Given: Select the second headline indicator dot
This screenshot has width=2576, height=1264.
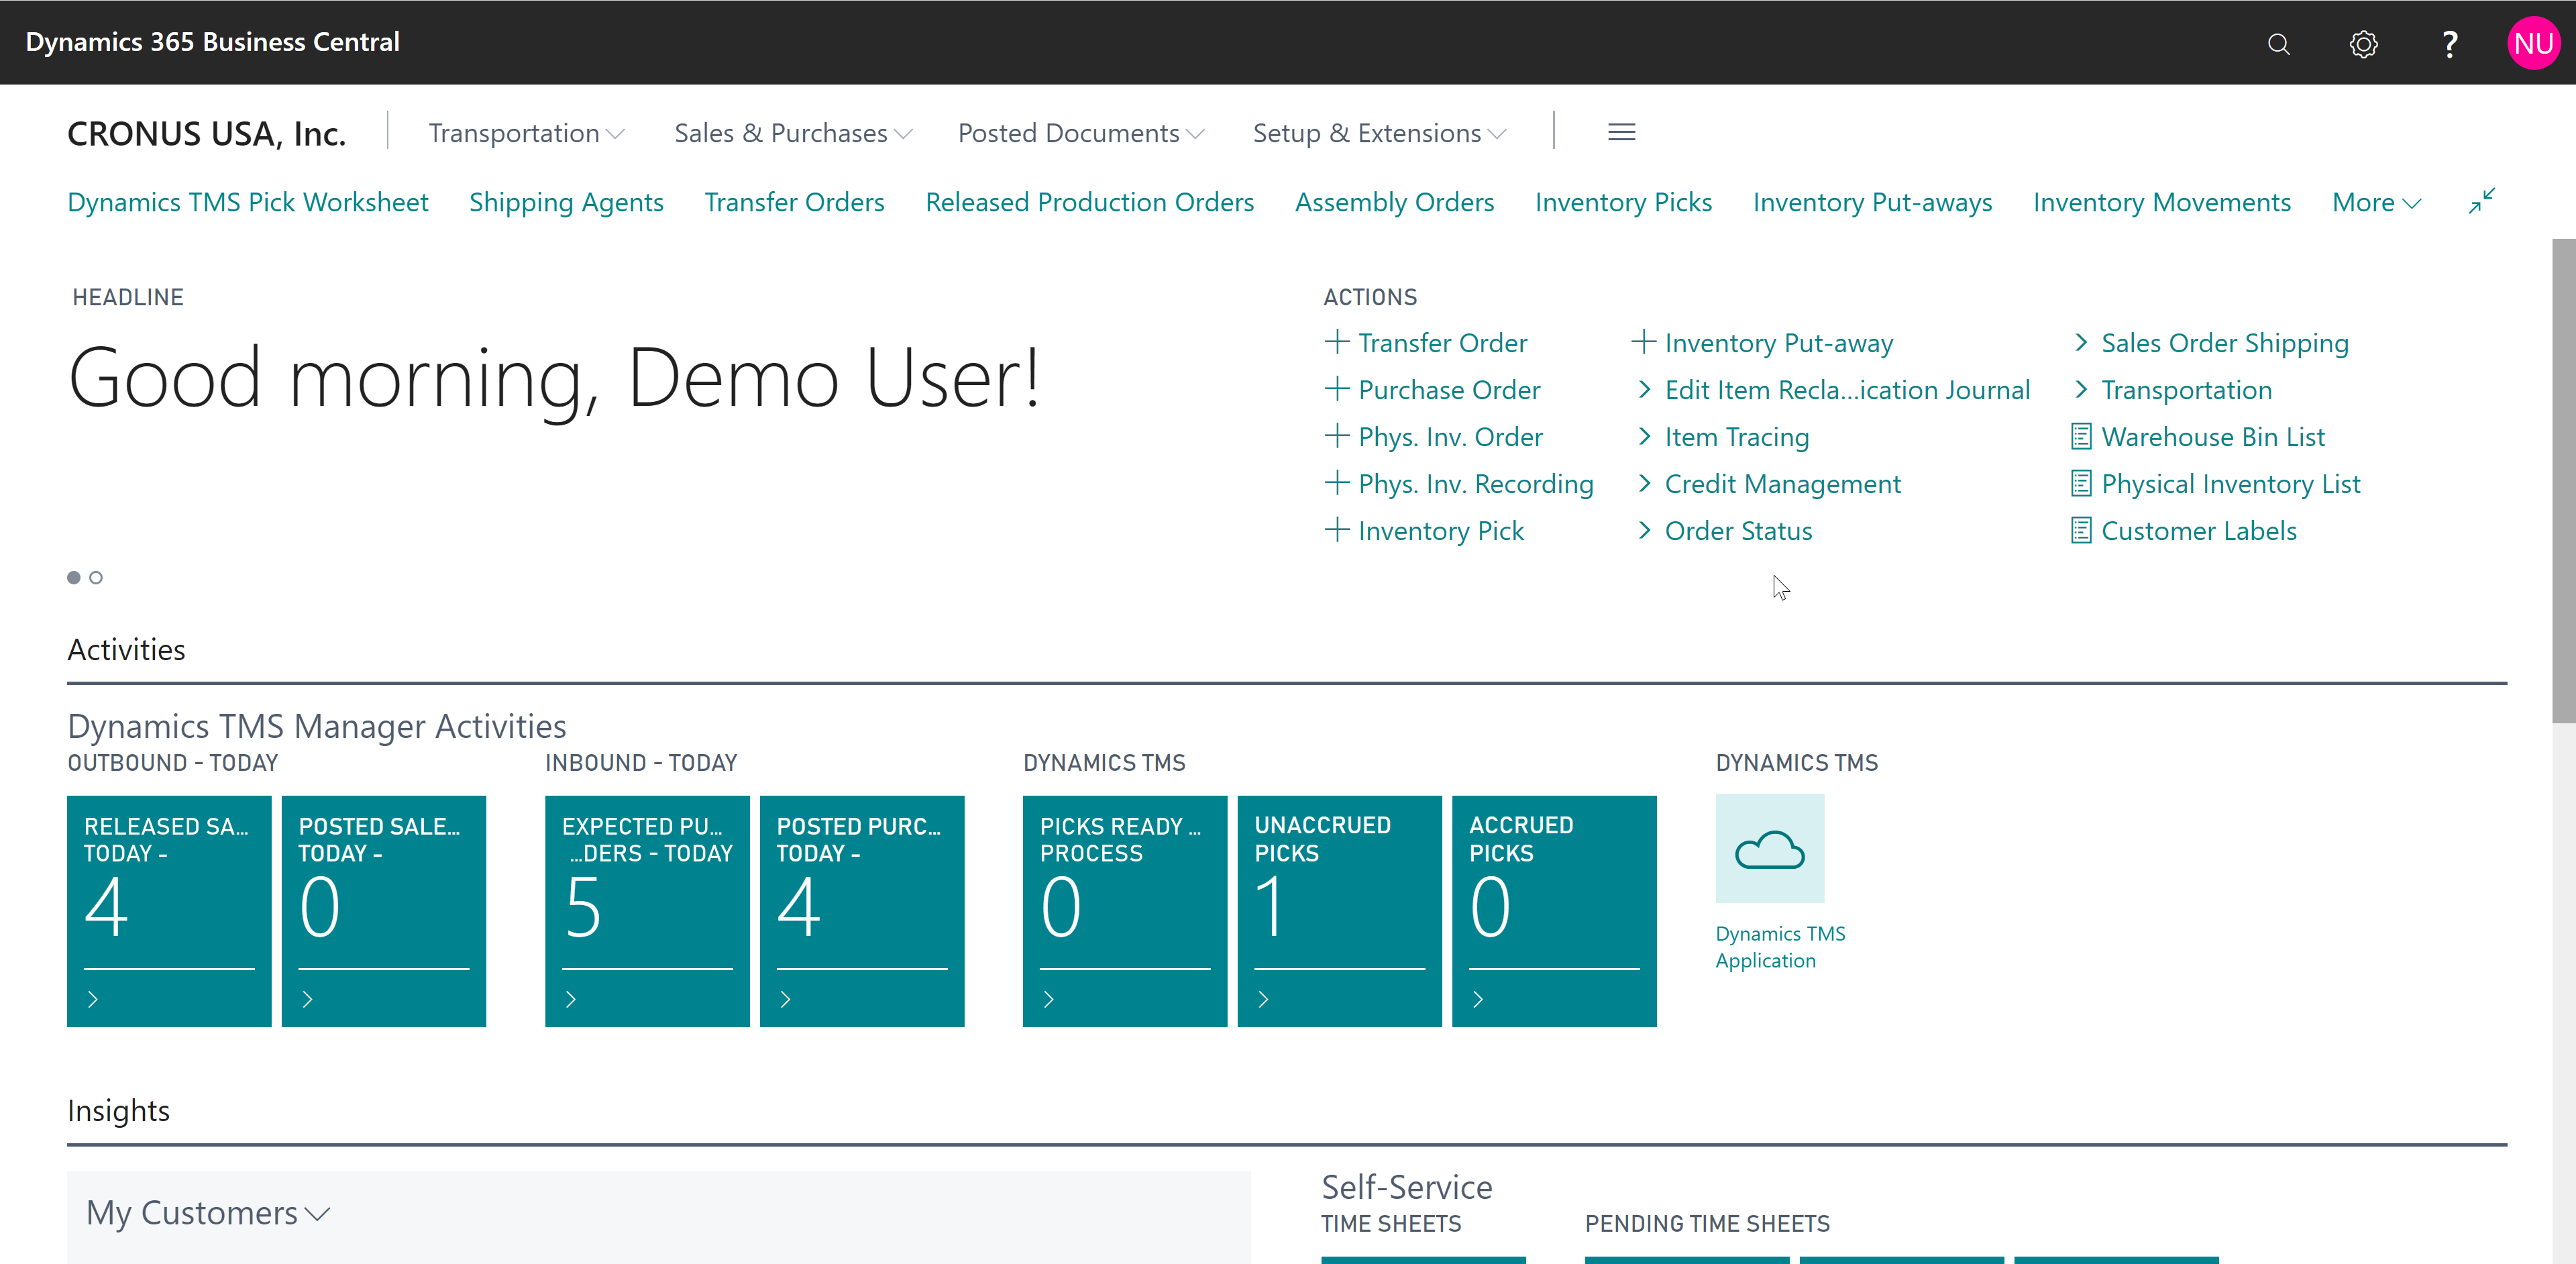Looking at the screenshot, I should (x=96, y=577).
